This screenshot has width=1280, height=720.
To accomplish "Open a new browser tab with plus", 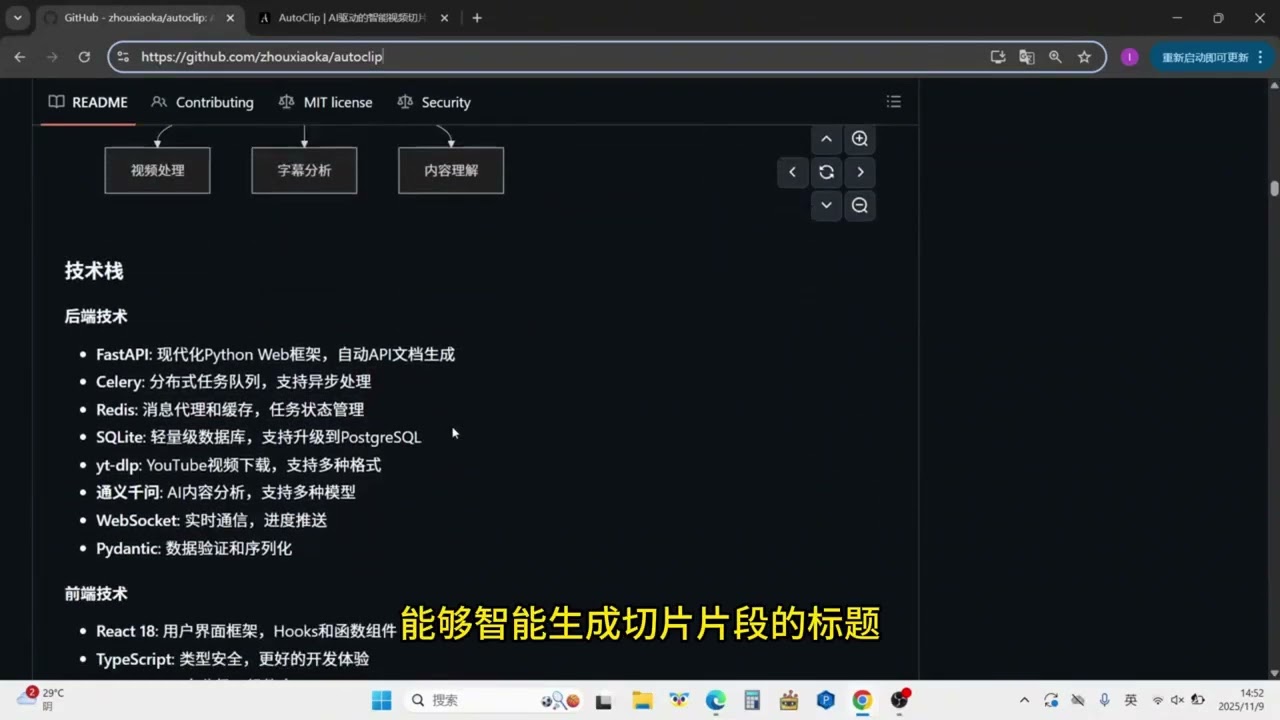I will (x=477, y=18).
